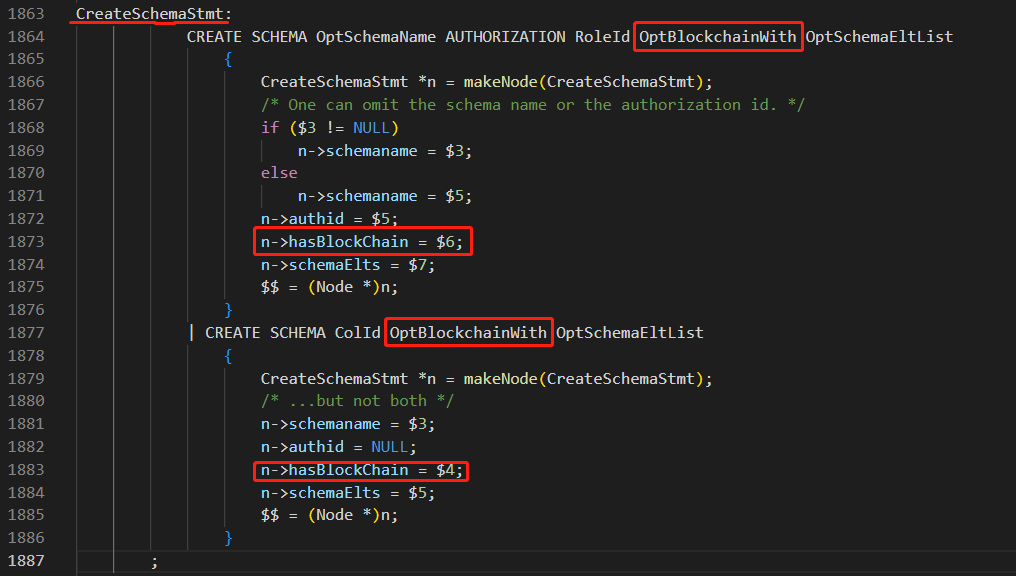1016x576 pixels.
Task: Click n->authid = NULL statement
Action: 338,446
